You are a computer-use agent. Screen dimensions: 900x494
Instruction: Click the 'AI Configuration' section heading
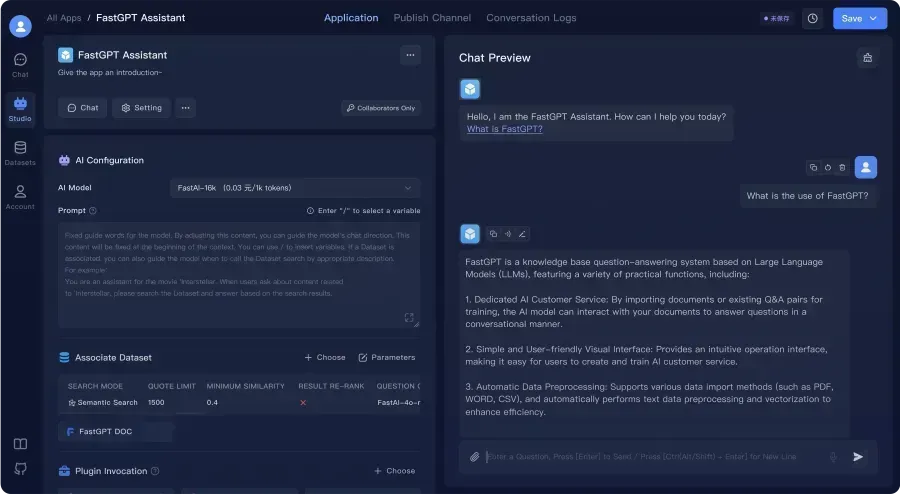click(x=110, y=160)
